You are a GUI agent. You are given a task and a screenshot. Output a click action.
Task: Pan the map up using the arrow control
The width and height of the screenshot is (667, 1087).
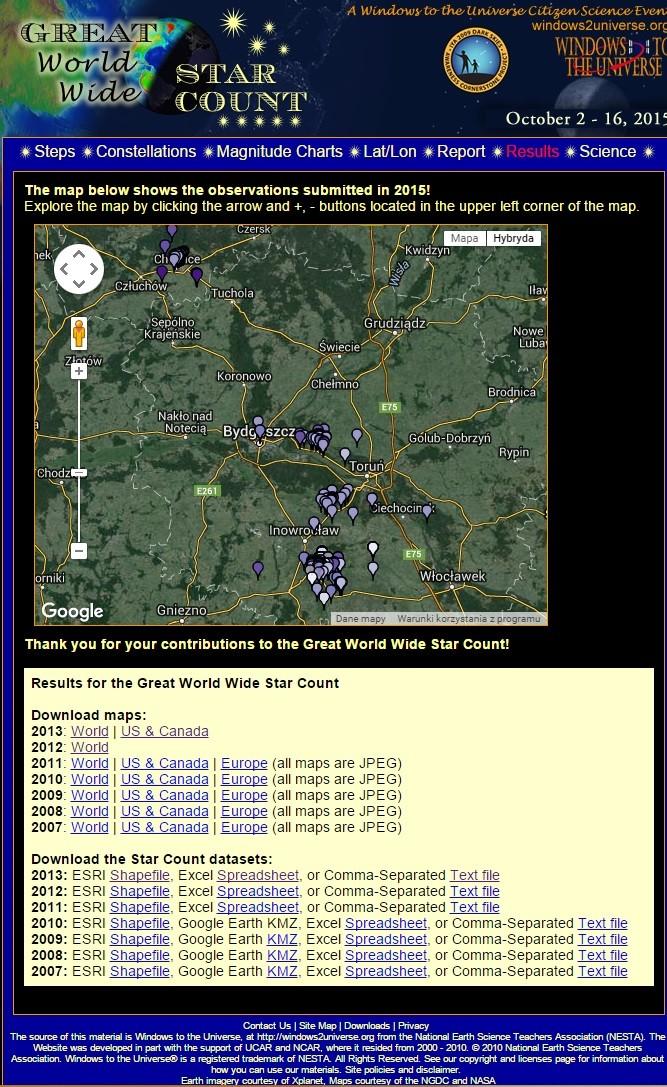click(78, 256)
